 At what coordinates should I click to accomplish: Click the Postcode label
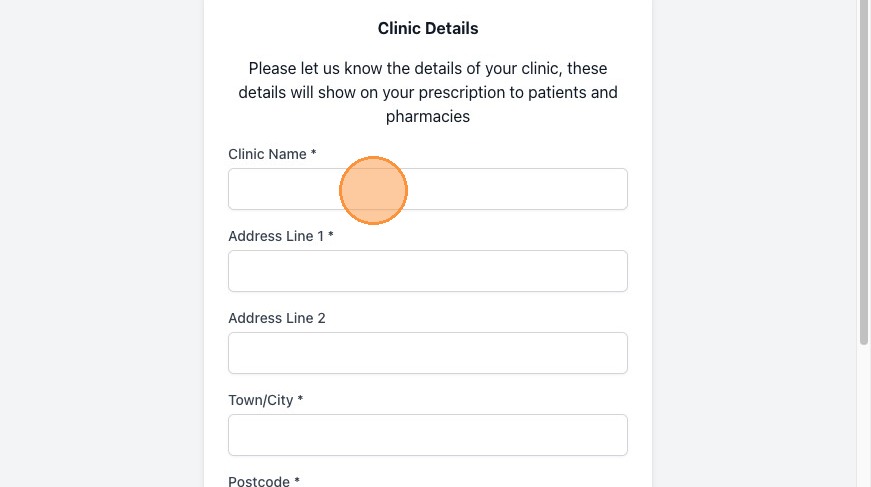[x=259, y=481]
